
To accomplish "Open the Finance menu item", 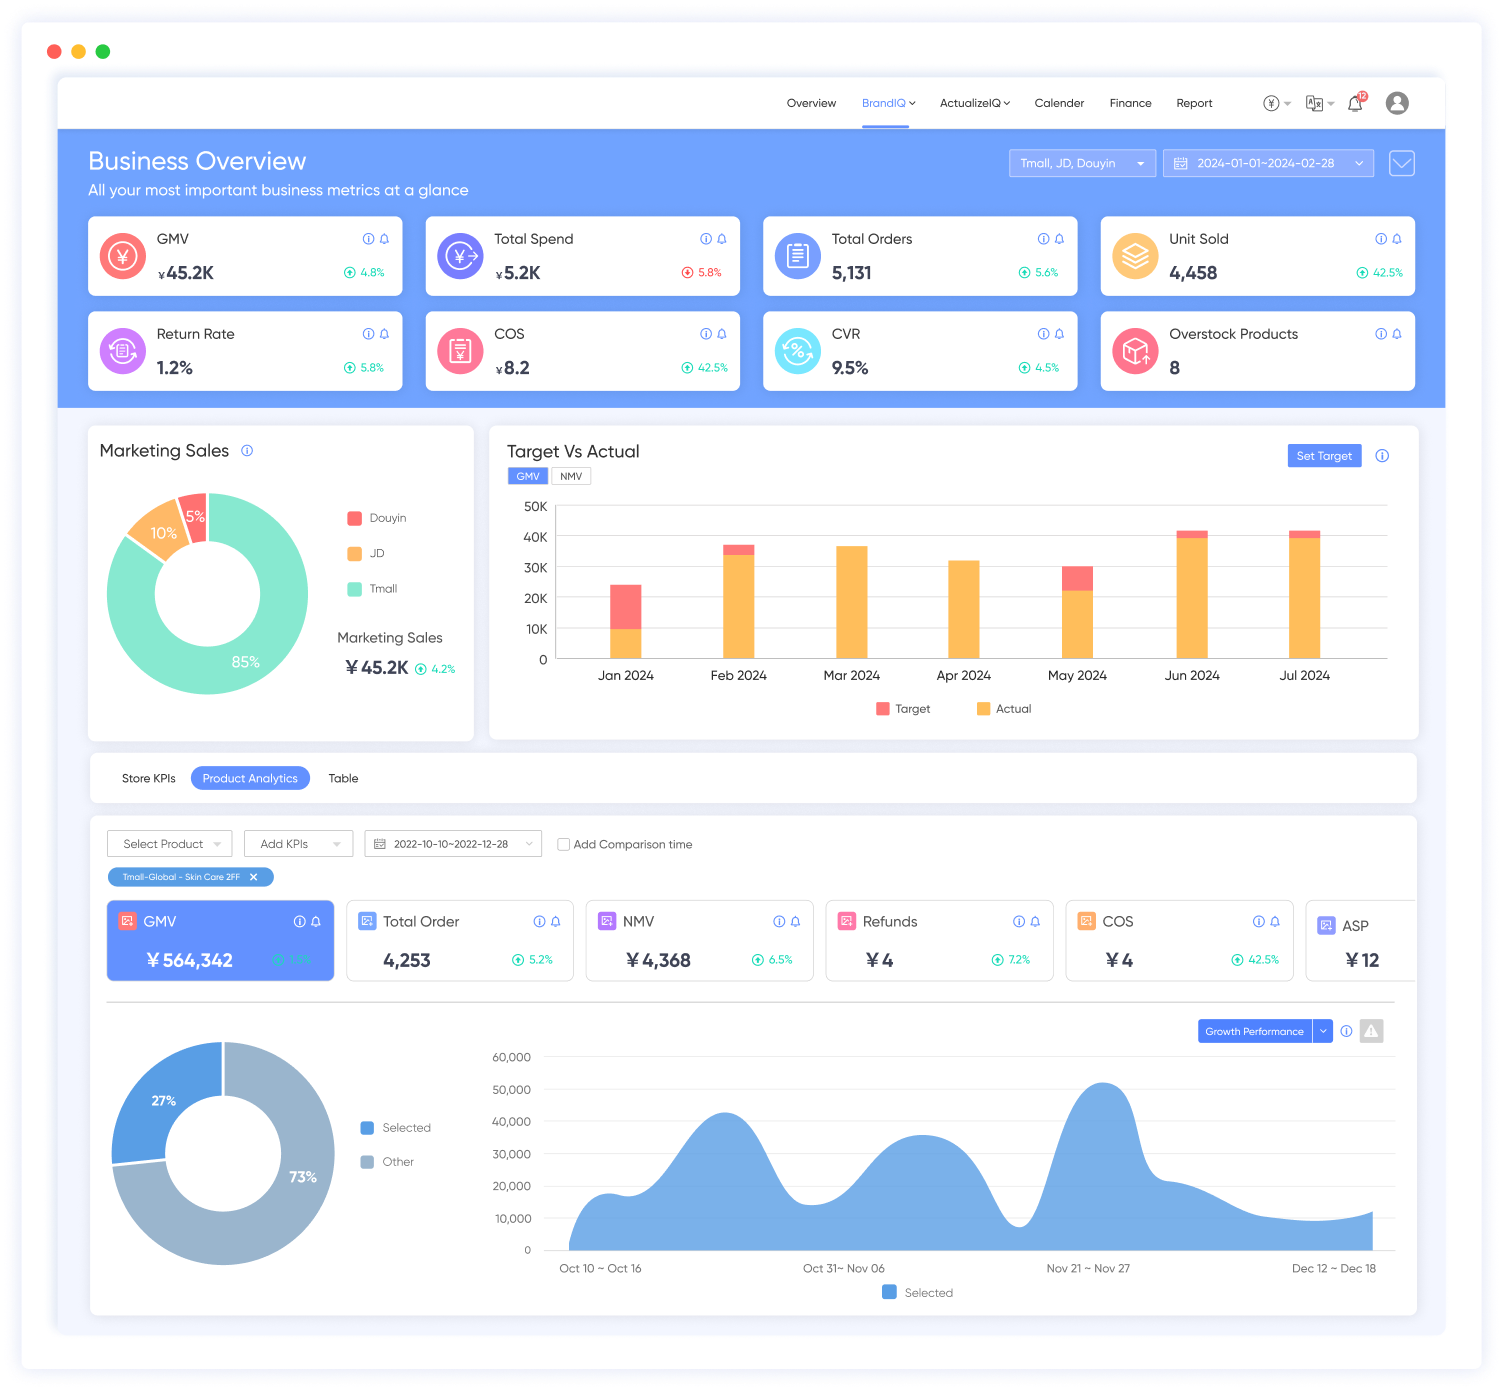I will coord(1130,103).
